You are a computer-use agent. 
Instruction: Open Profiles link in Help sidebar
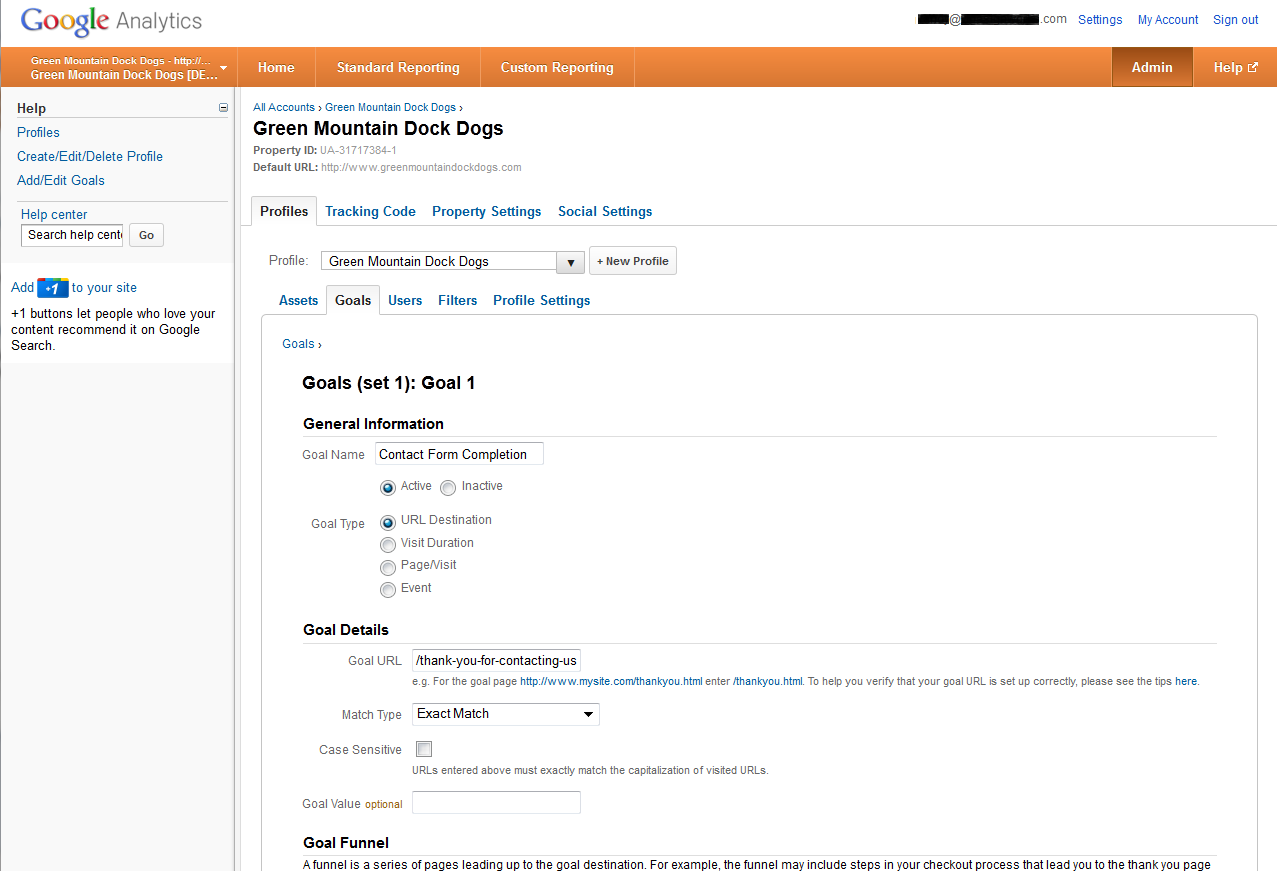[x=38, y=132]
